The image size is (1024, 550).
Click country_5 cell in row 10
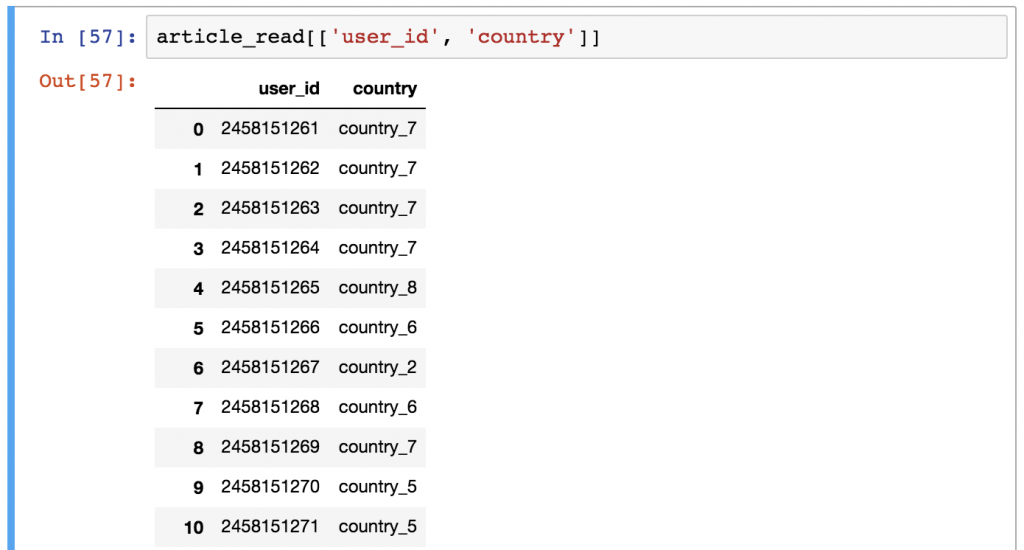coord(377,527)
